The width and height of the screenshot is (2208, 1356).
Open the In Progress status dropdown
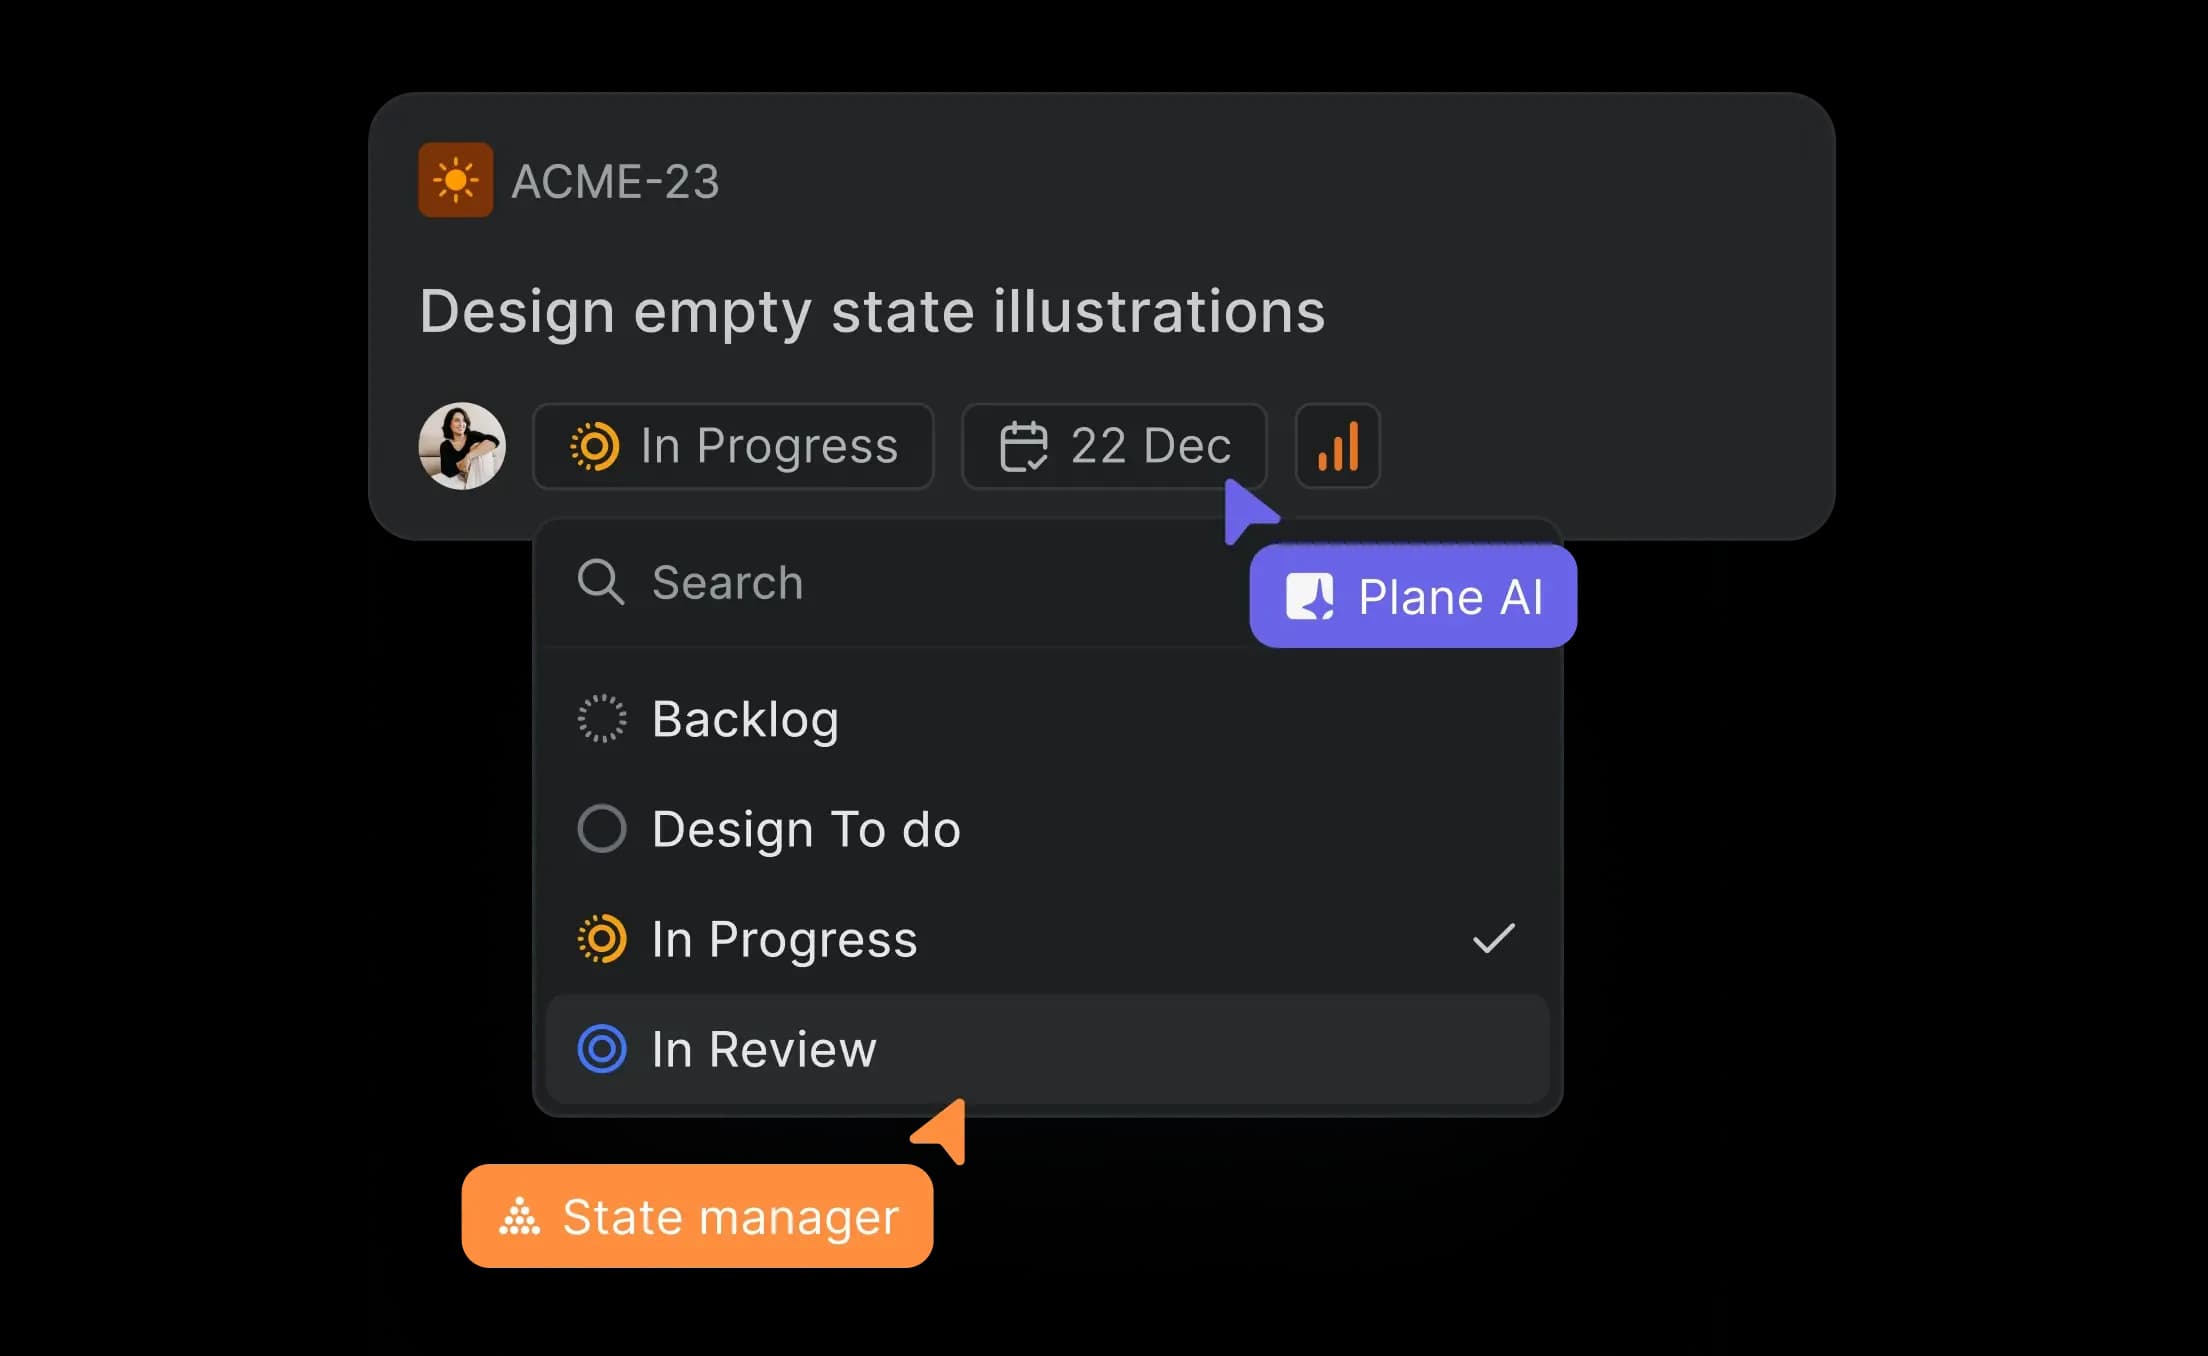[x=733, y=447]
